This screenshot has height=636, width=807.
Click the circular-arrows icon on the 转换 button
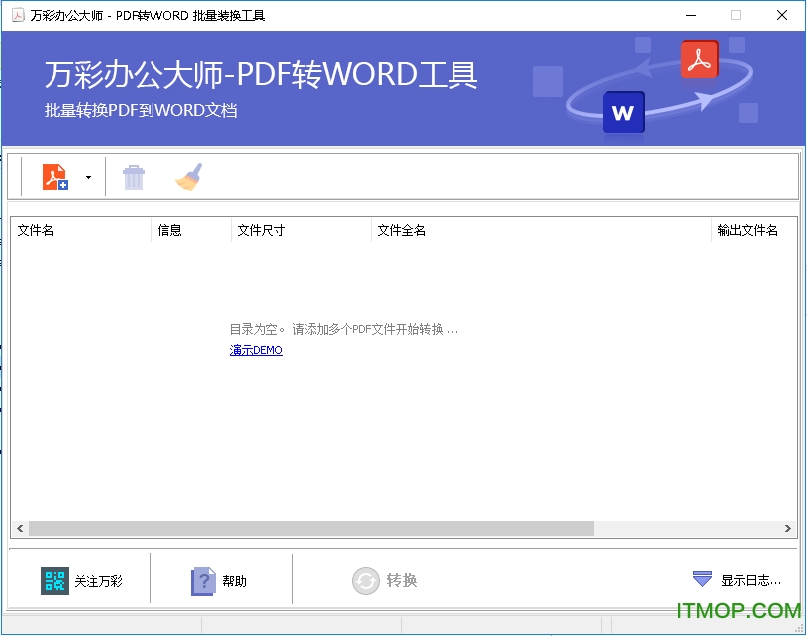click(365, 580)
